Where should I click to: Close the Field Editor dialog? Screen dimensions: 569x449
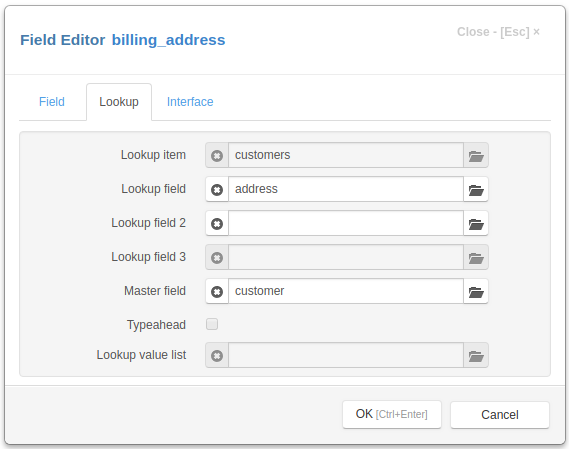(x=498, y=32)
